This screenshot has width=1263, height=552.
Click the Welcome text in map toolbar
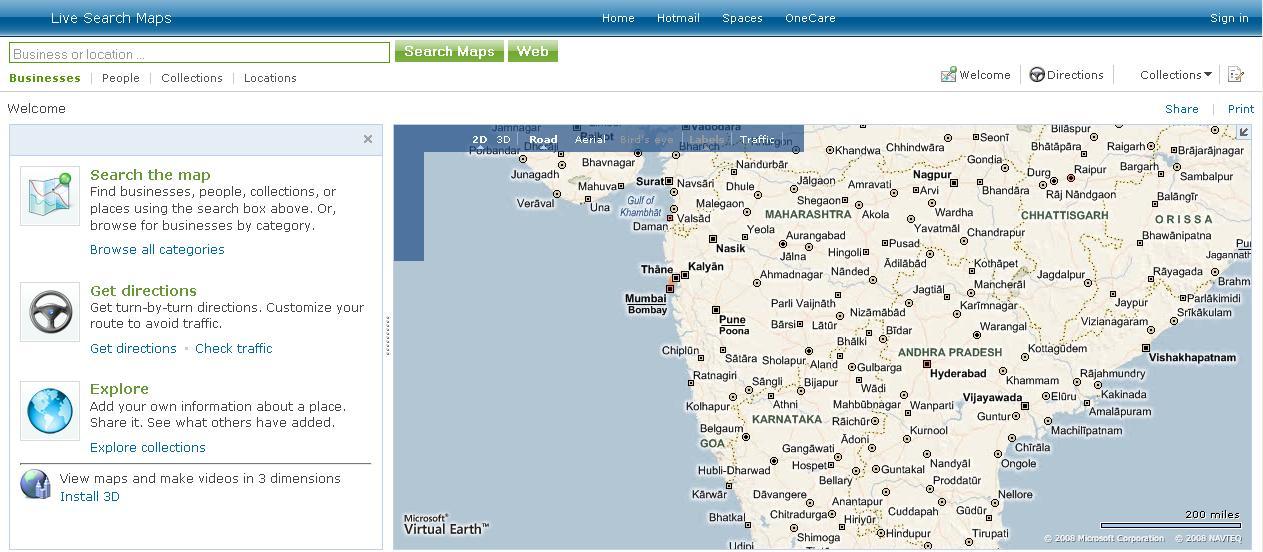pyautogui.click(x=984, y=75)
